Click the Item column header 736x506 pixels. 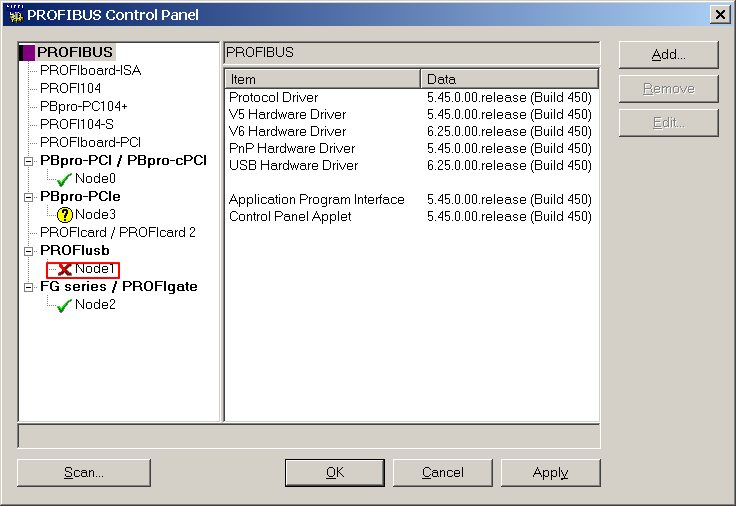click(x=322, y=79)
